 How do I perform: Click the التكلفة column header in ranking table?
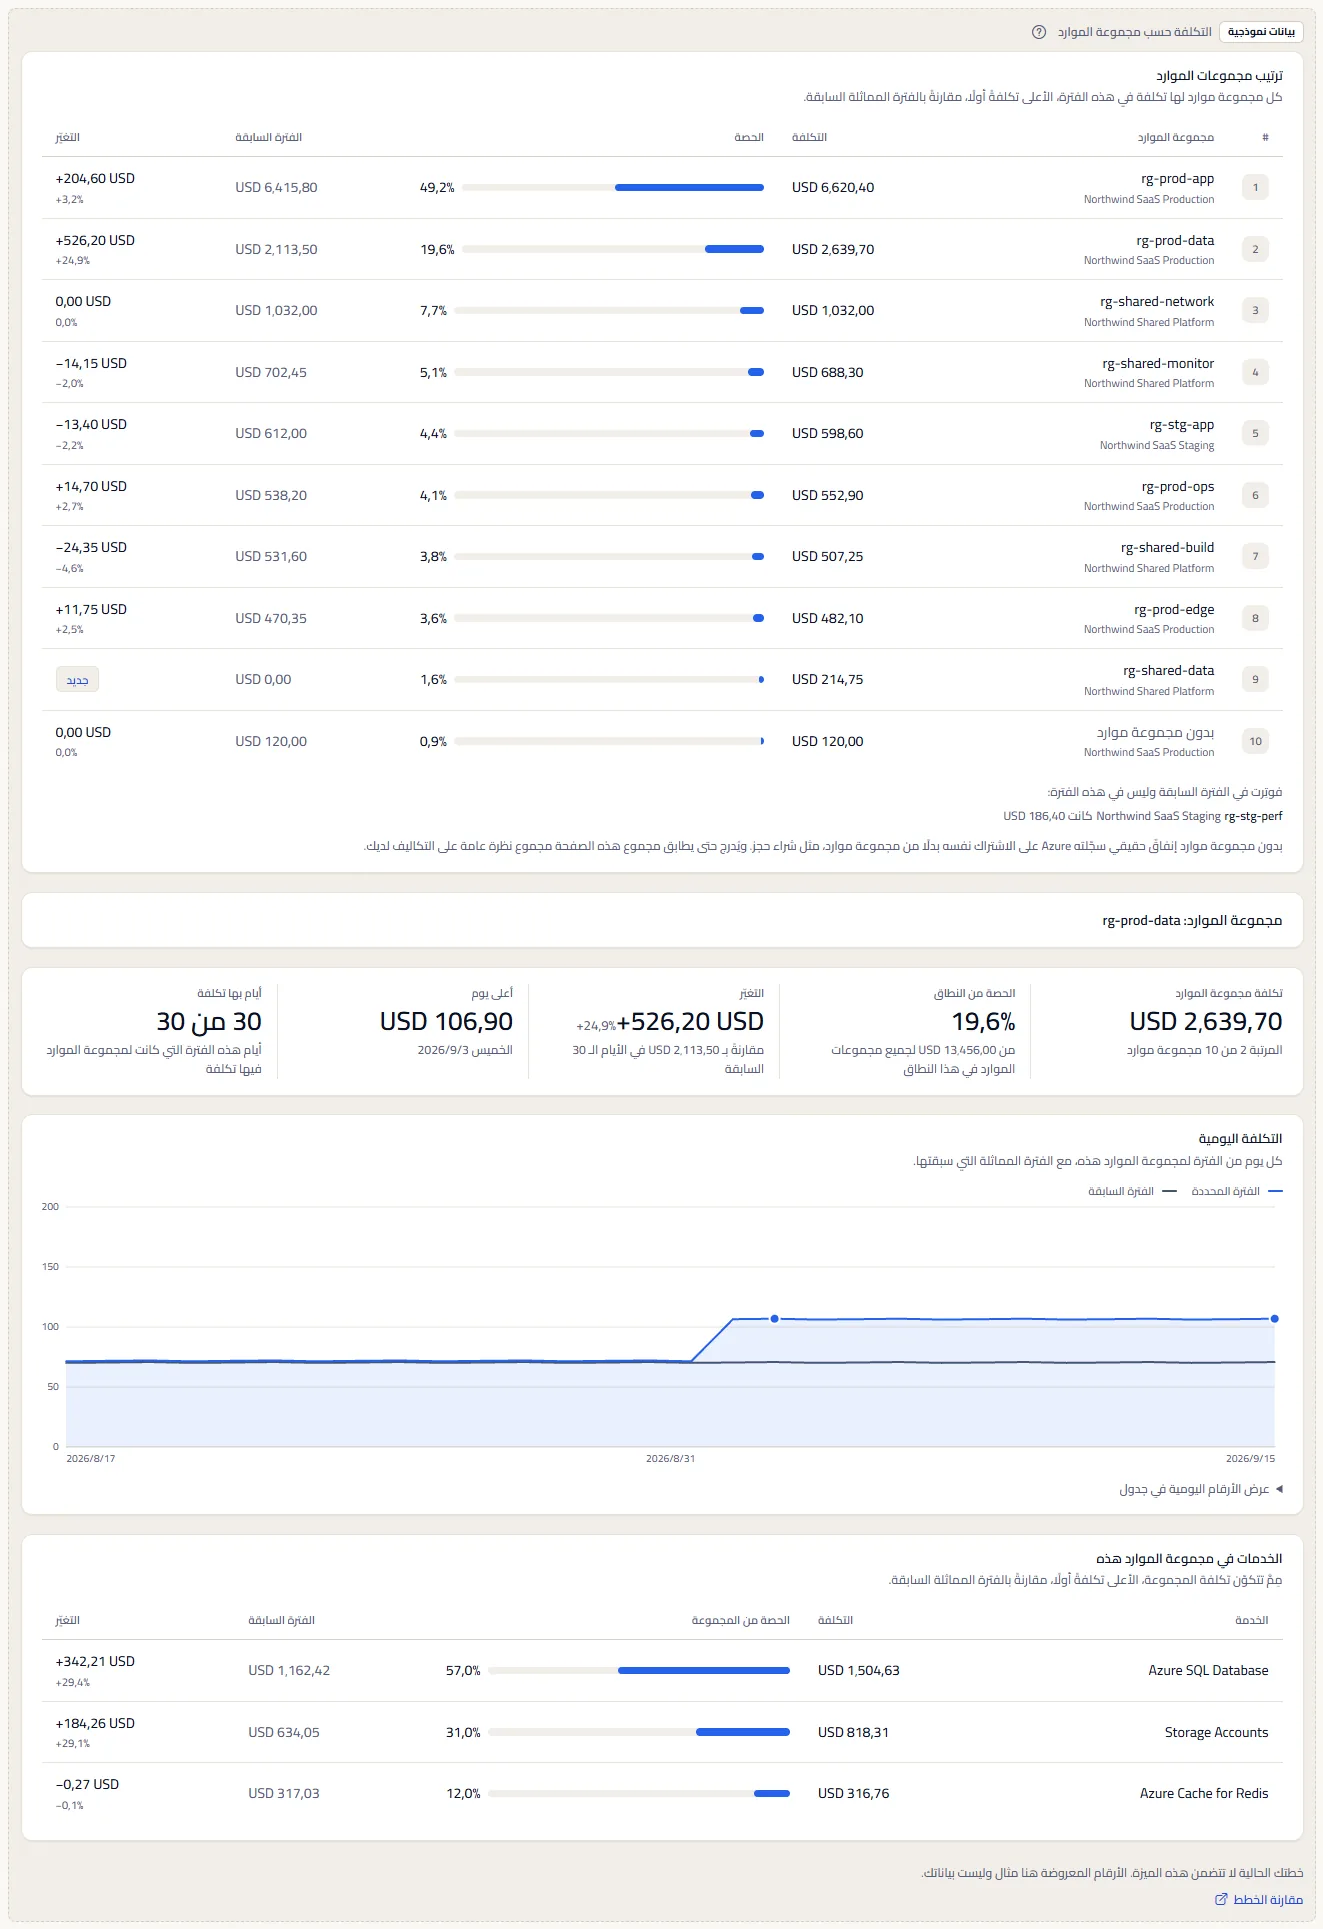pyautogui.click(x=809, y=137)
